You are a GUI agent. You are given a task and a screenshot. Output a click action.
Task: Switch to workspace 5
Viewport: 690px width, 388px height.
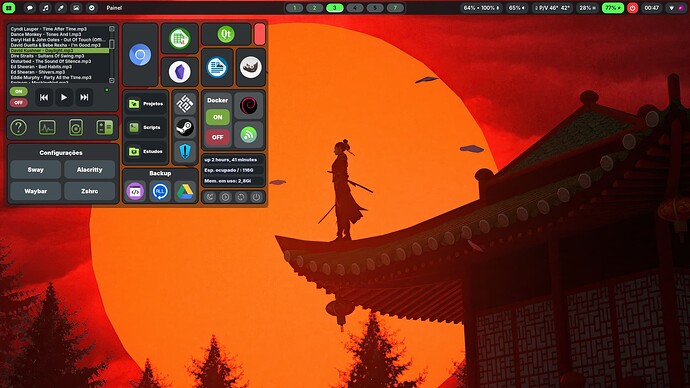click(375, 8)
